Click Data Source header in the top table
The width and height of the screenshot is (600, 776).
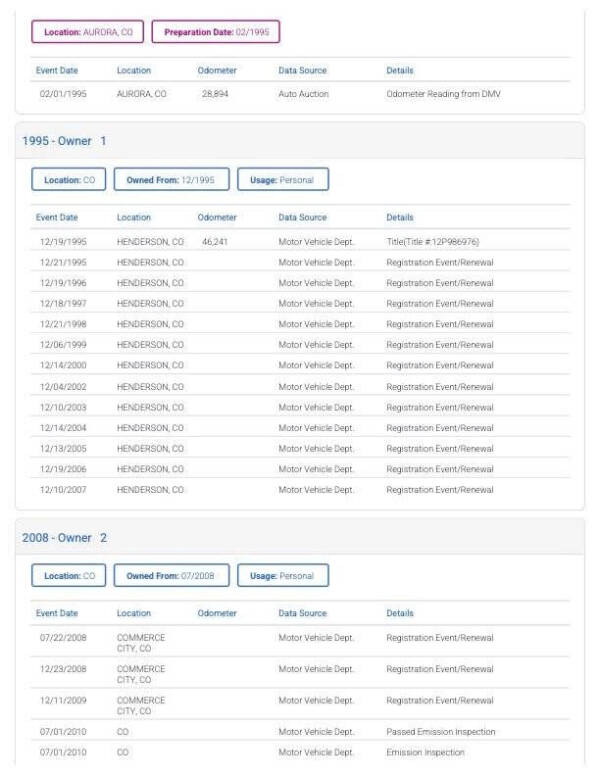[x=302, y=70]
